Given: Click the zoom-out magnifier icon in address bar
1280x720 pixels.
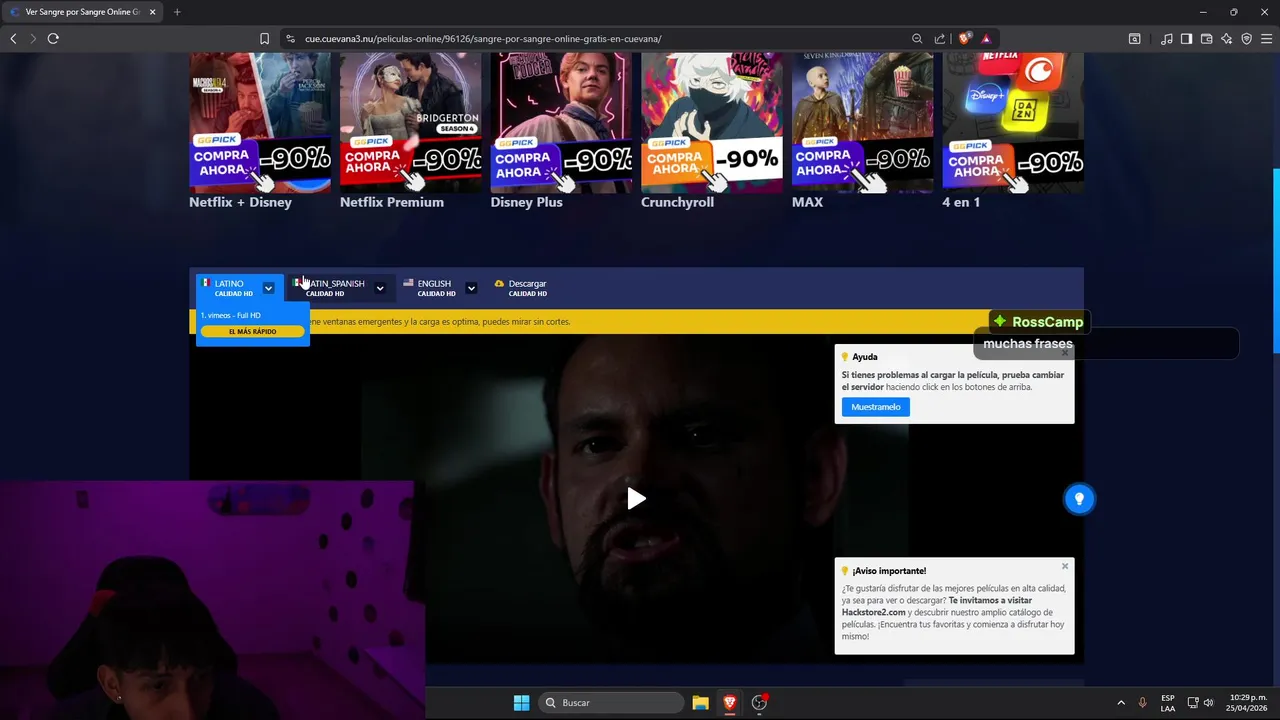Looking at the screenshot, I should [917, 39].
